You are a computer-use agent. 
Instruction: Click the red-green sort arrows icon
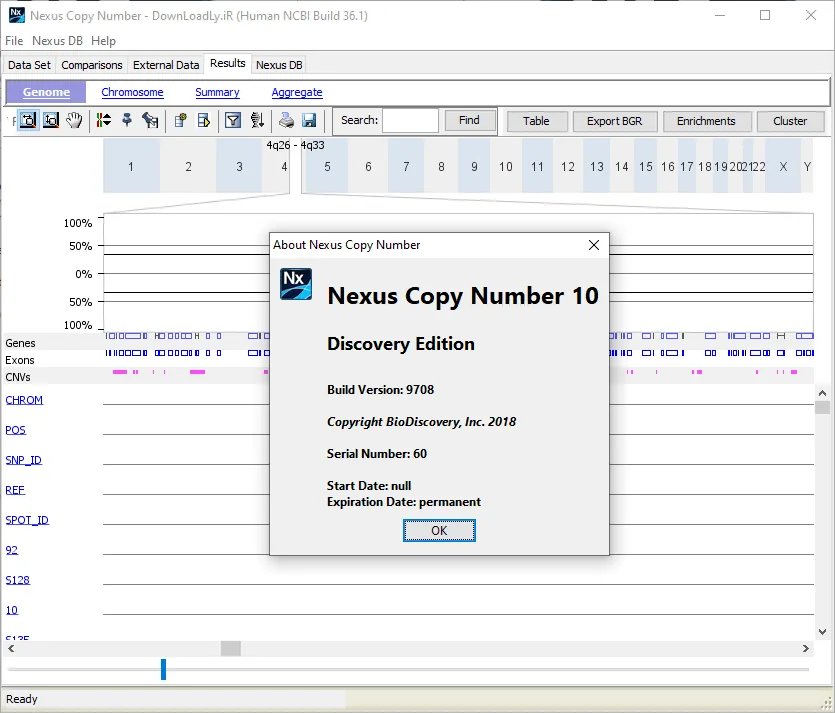pos(104,120)
